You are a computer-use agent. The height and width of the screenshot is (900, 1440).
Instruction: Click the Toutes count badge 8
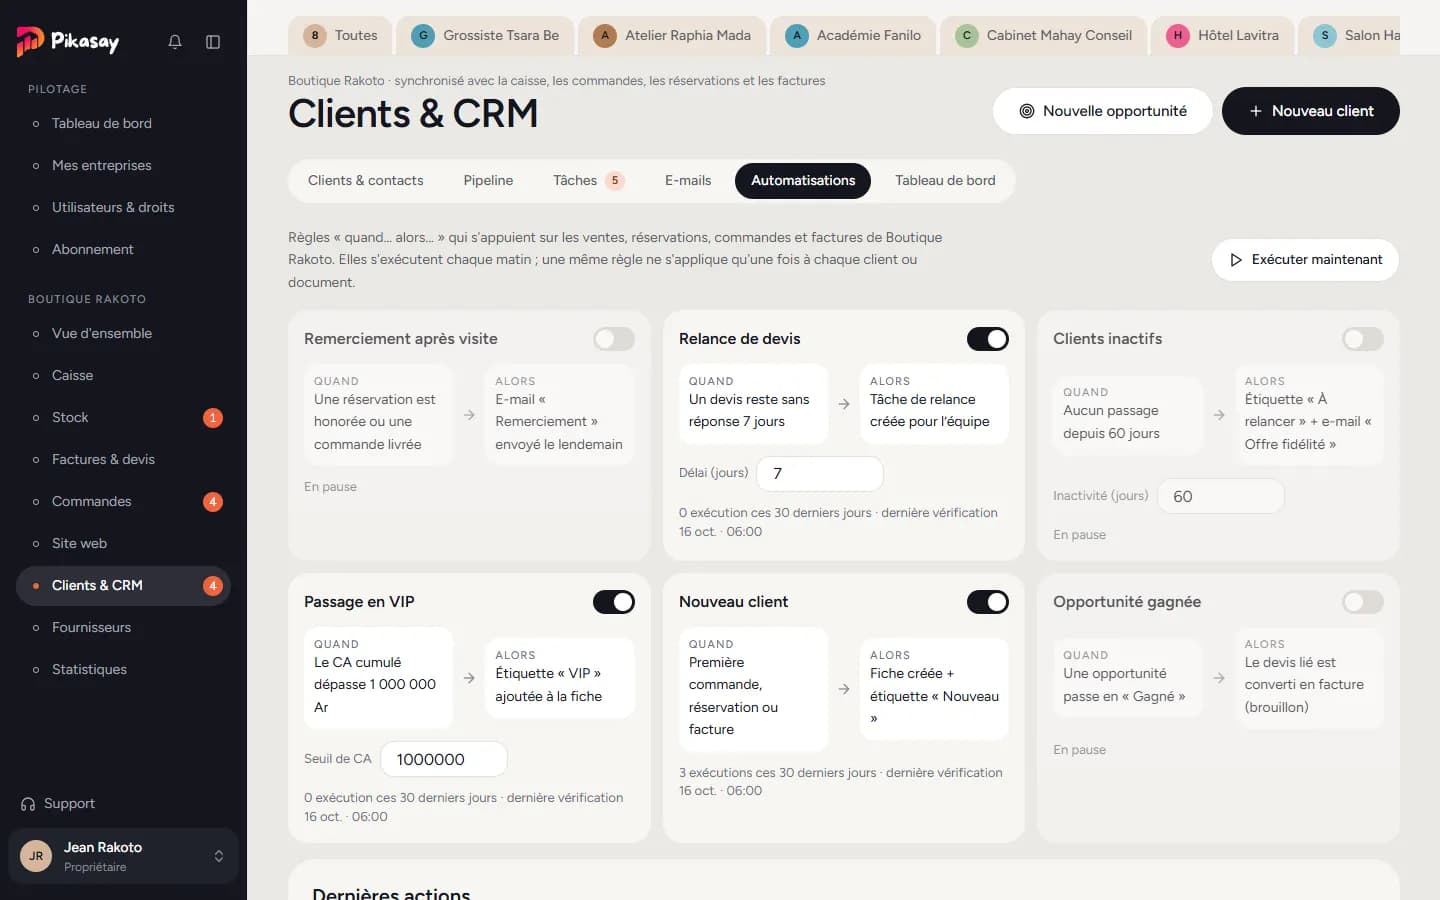pyautogui.click(x=315, y=36)
